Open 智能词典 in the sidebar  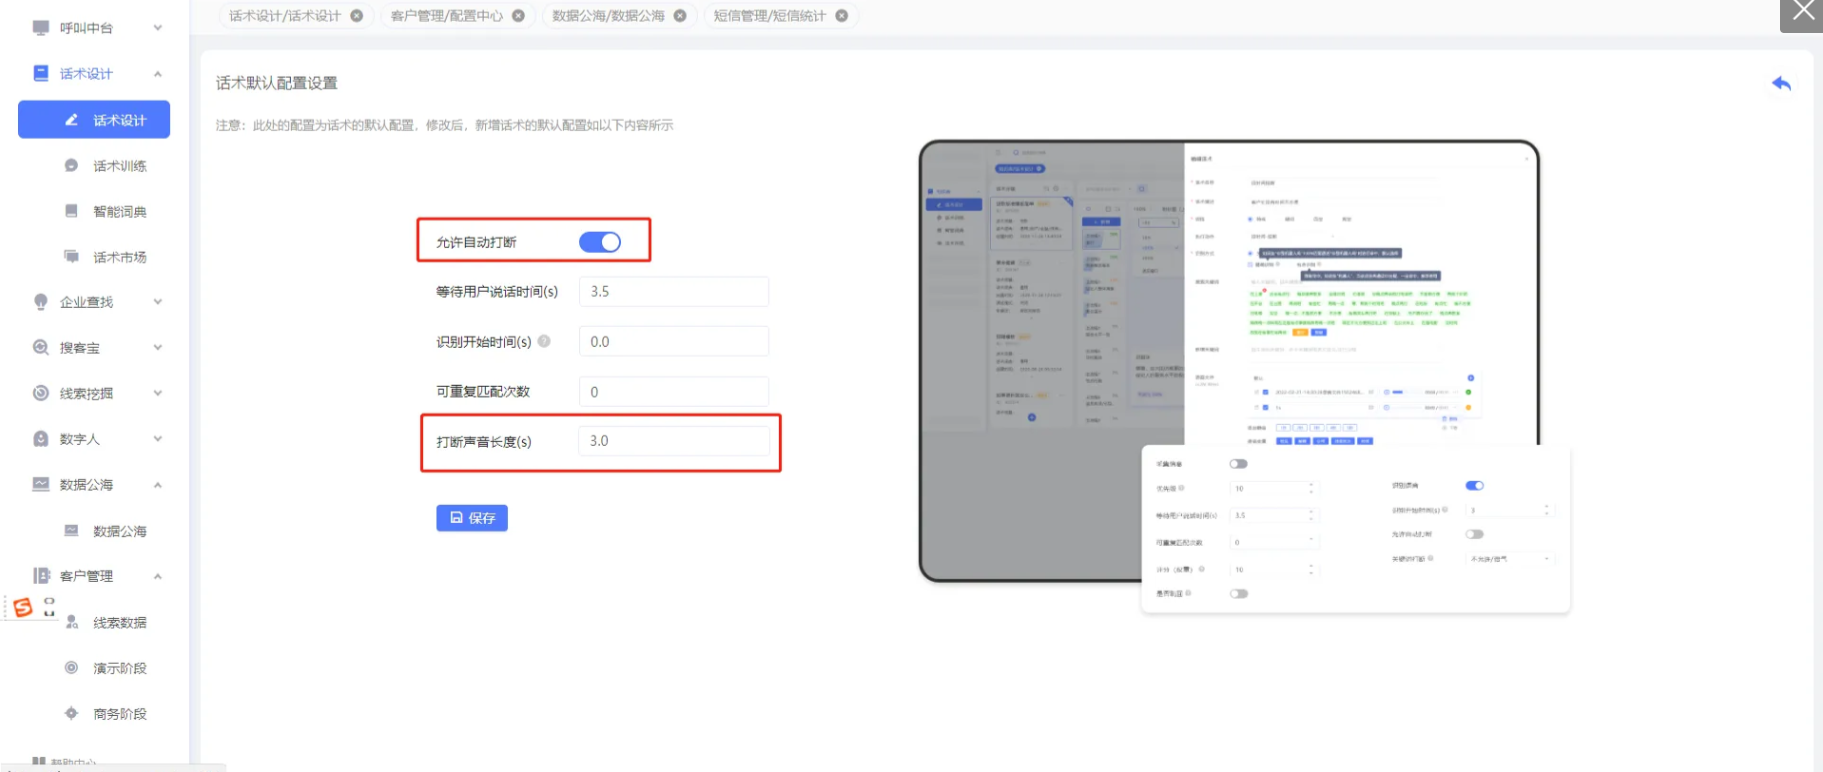119,212
